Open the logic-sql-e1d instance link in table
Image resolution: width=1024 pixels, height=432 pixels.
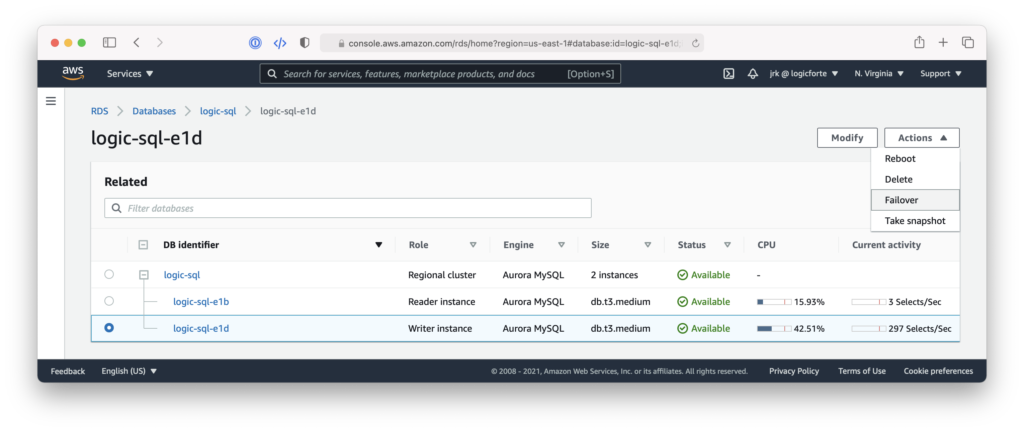pyautogui.click(x=201, y=328)
